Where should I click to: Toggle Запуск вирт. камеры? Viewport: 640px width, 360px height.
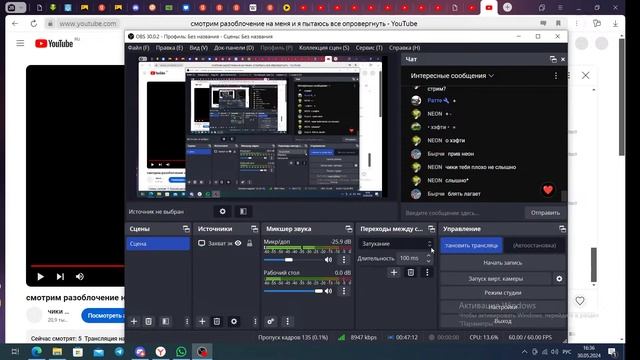(496, 279)
